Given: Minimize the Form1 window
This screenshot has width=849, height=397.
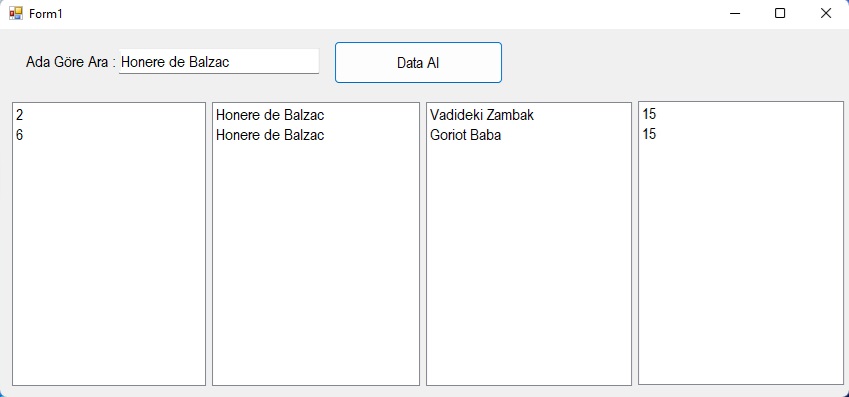Looking at the screenshot, I should 735,14.
